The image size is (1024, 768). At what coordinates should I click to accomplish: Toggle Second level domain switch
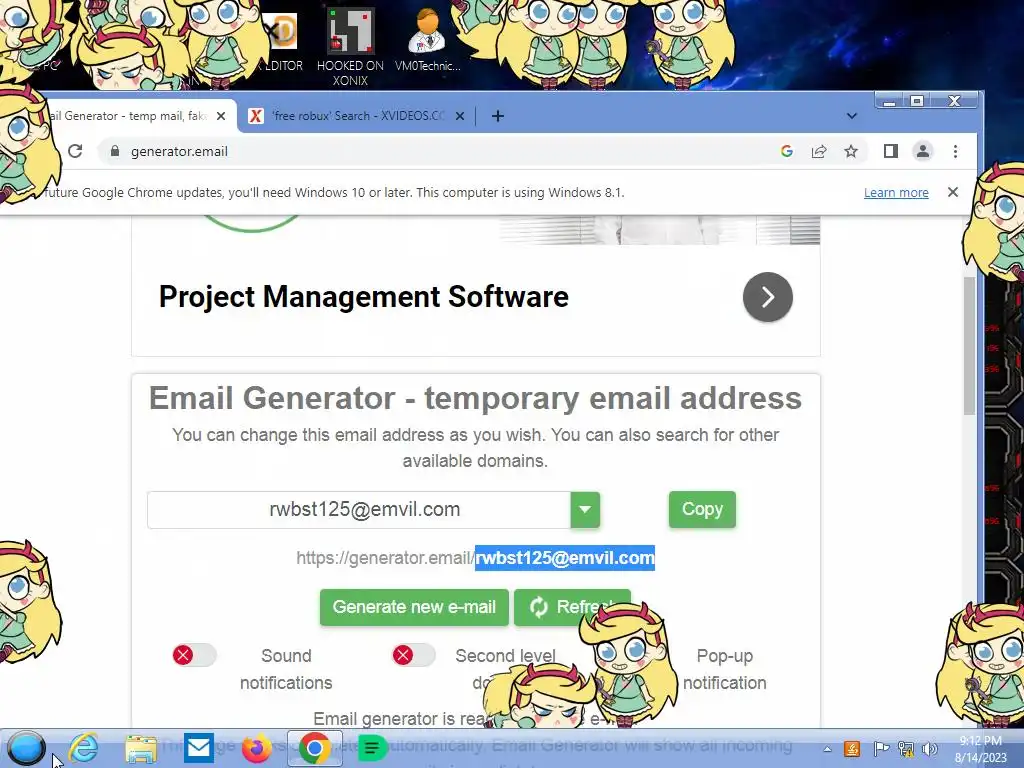pos(413,655)
